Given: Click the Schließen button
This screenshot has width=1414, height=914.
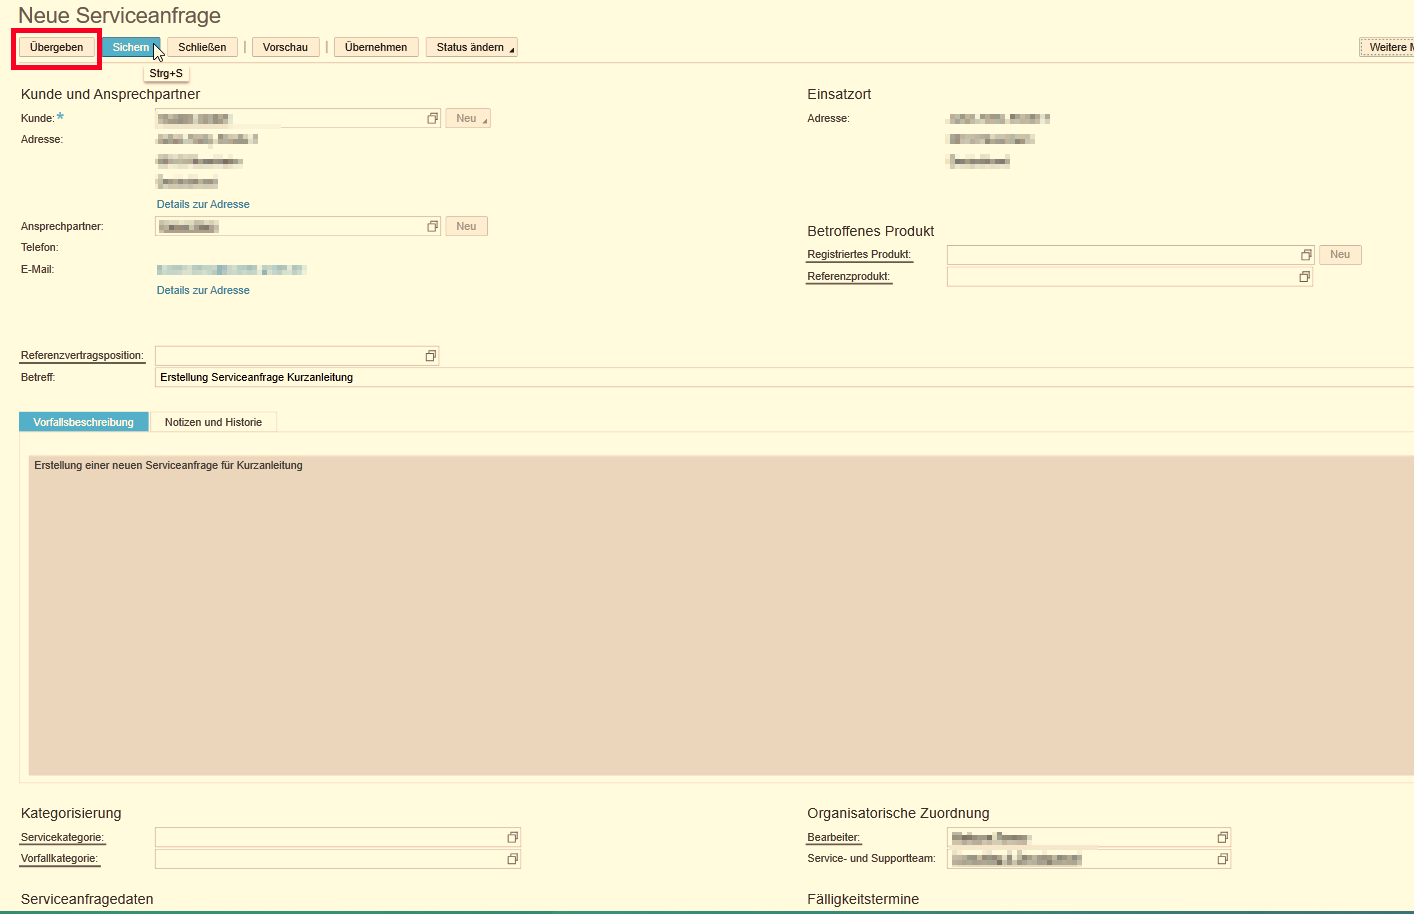Looking at the screenshot, I should (202, 47).
